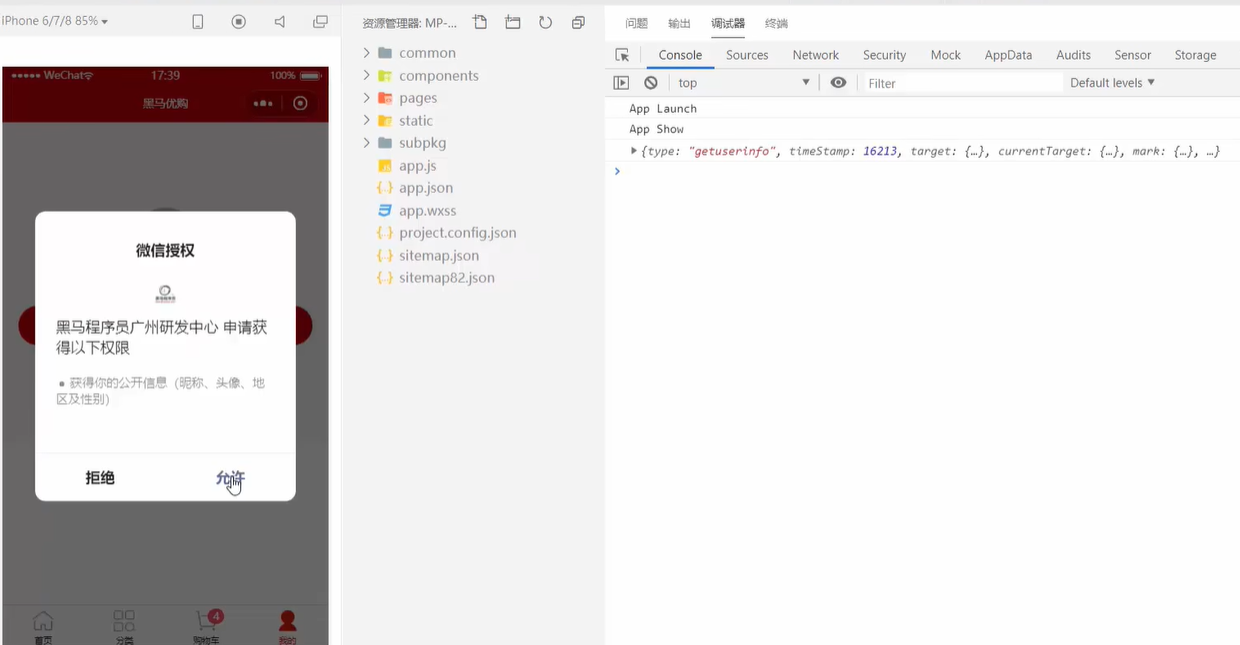This screenshot has height=645, width=1240.
Task: Switch to the 终端 panel tab
Action: pos(776,23)
